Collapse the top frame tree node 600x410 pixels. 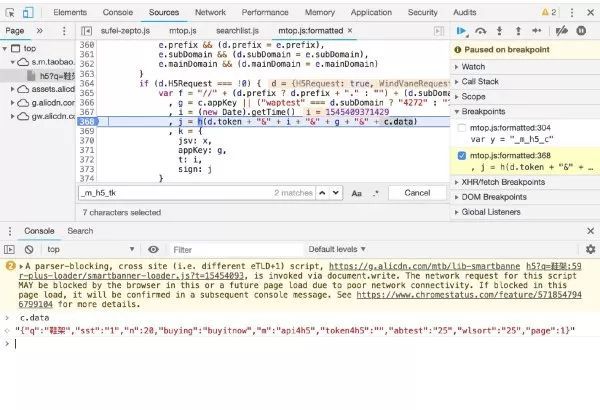tap(5, 49)
